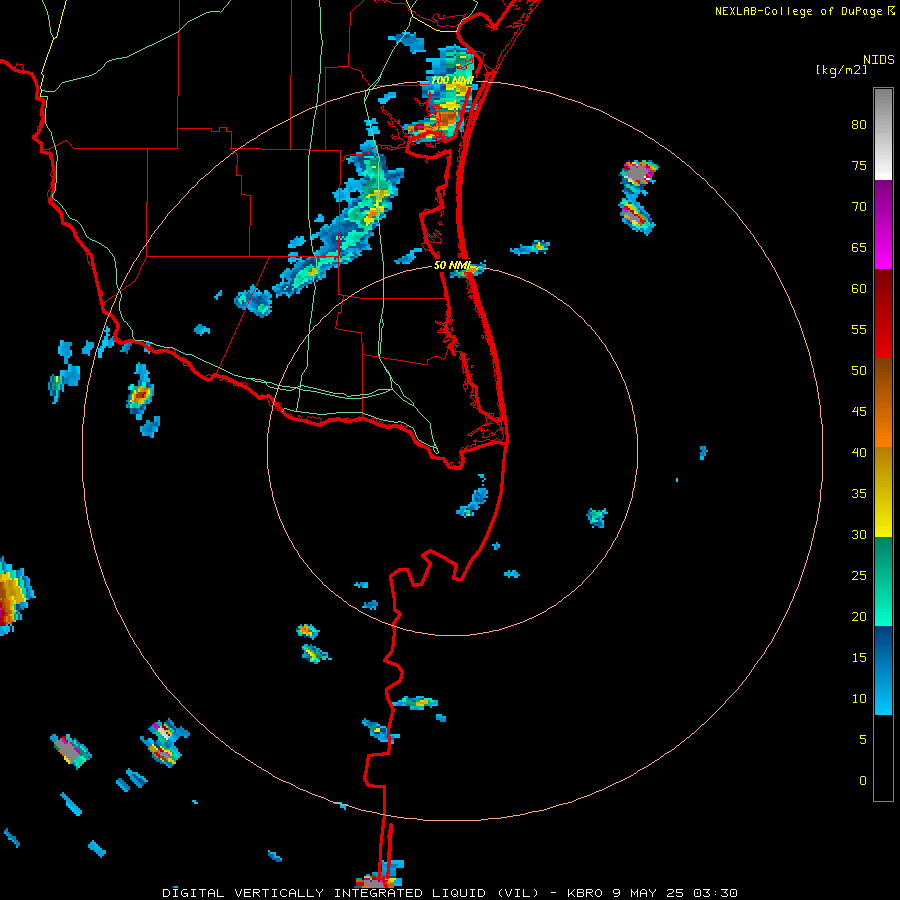Screen dimensions: 900x900
Task: Click the 5 value on the VIL scale
Action: click(x=863, y=740)
